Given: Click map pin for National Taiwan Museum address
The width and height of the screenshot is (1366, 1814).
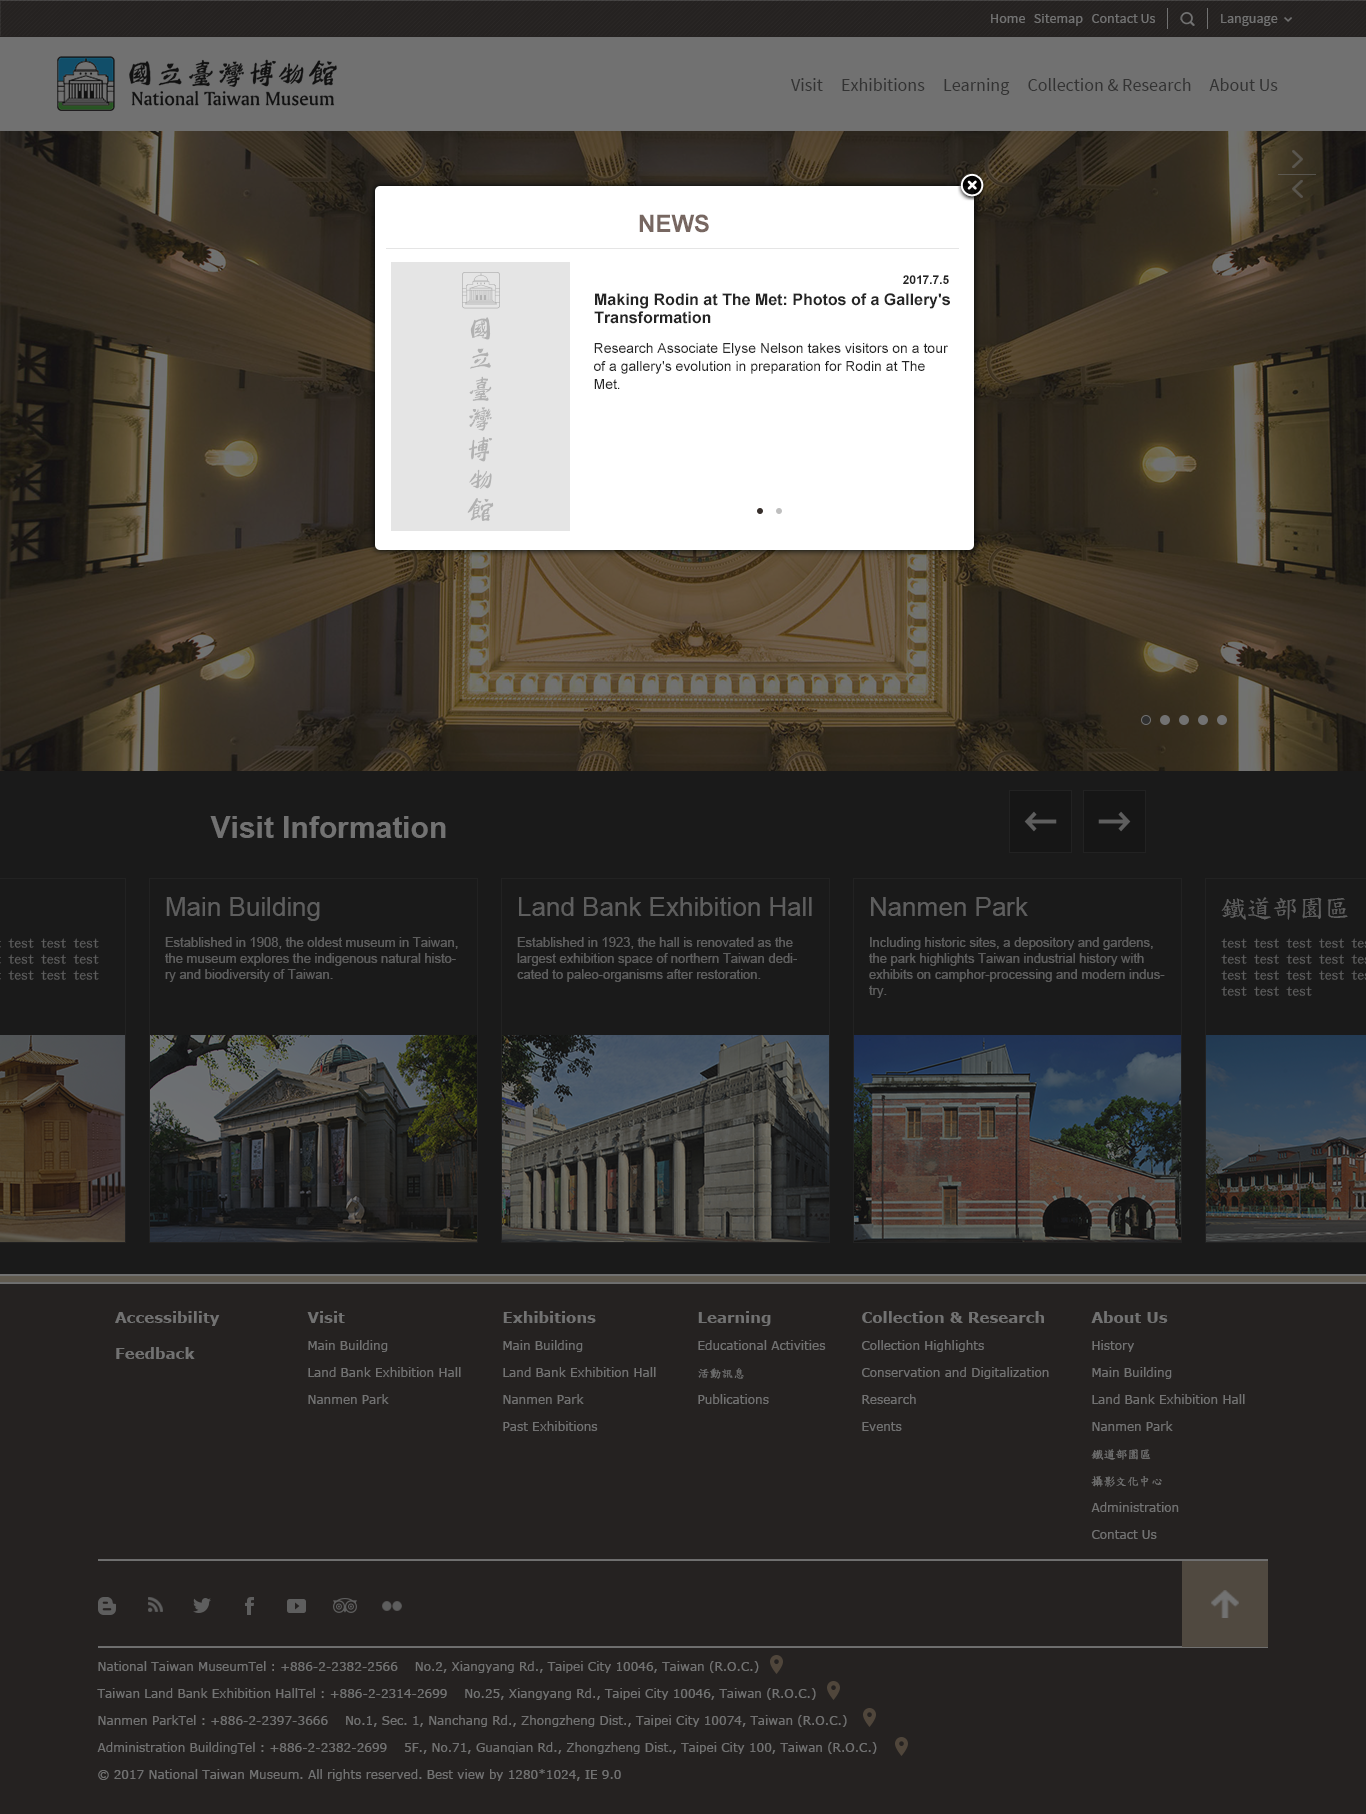Looking at the screenshot, I should [776, 1665].
